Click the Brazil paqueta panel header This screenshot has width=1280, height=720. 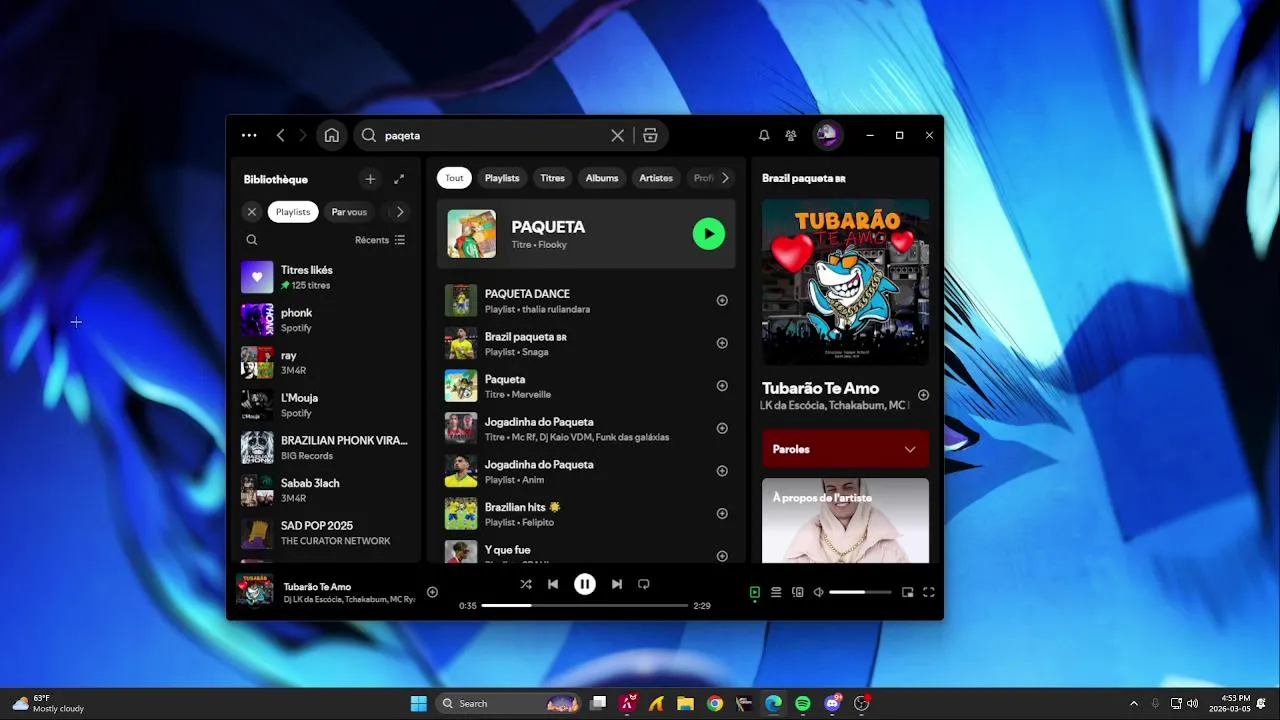804,179
